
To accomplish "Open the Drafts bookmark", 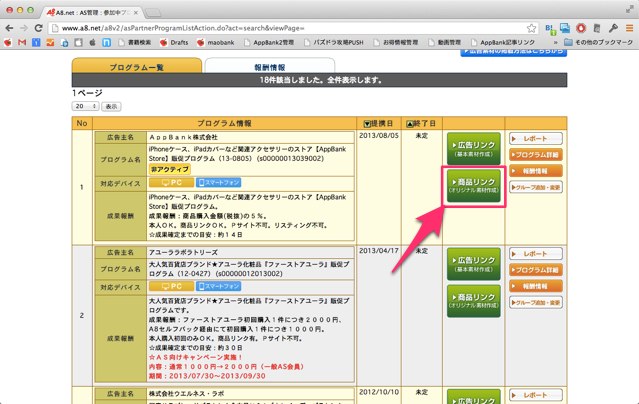I will [174, 42].
